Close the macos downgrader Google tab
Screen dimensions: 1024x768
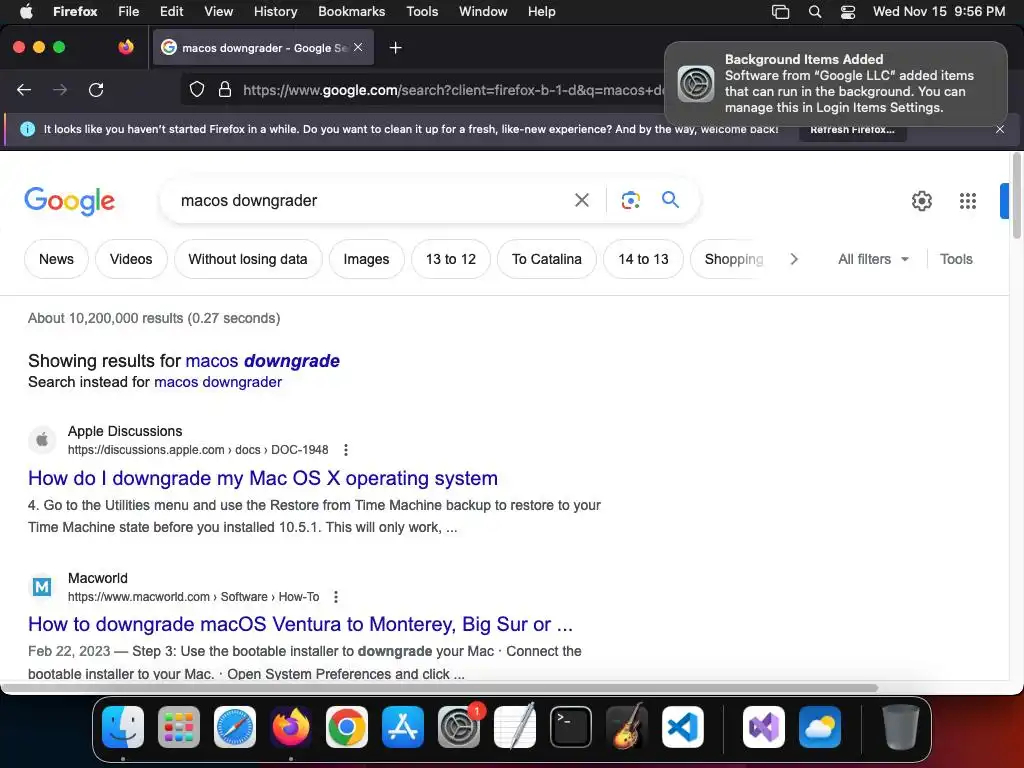[x=358, y=47]
